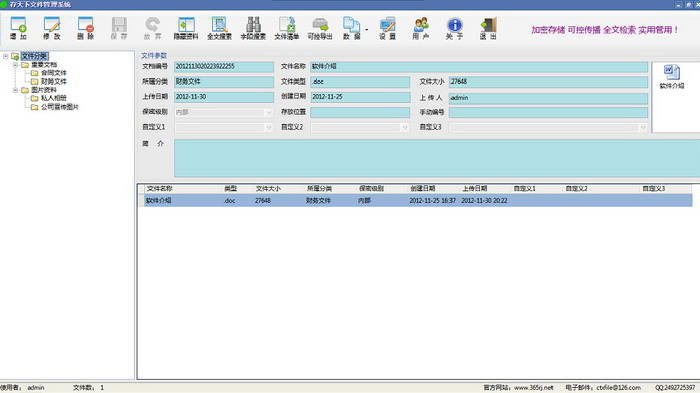This screenshot has height=393, width=700.
Task: Open the 用户 (Users) management icon
Action: pyautogui.click(x=421, y=28)
